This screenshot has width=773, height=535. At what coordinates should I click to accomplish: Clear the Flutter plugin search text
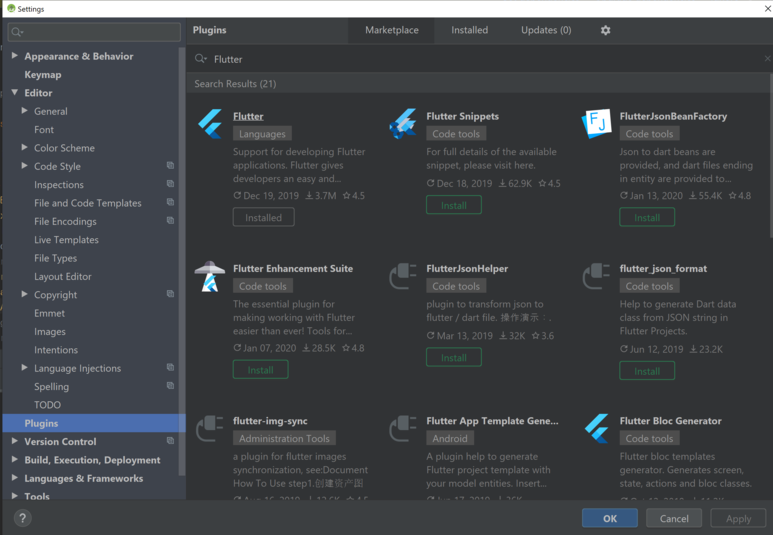[768, 59]
